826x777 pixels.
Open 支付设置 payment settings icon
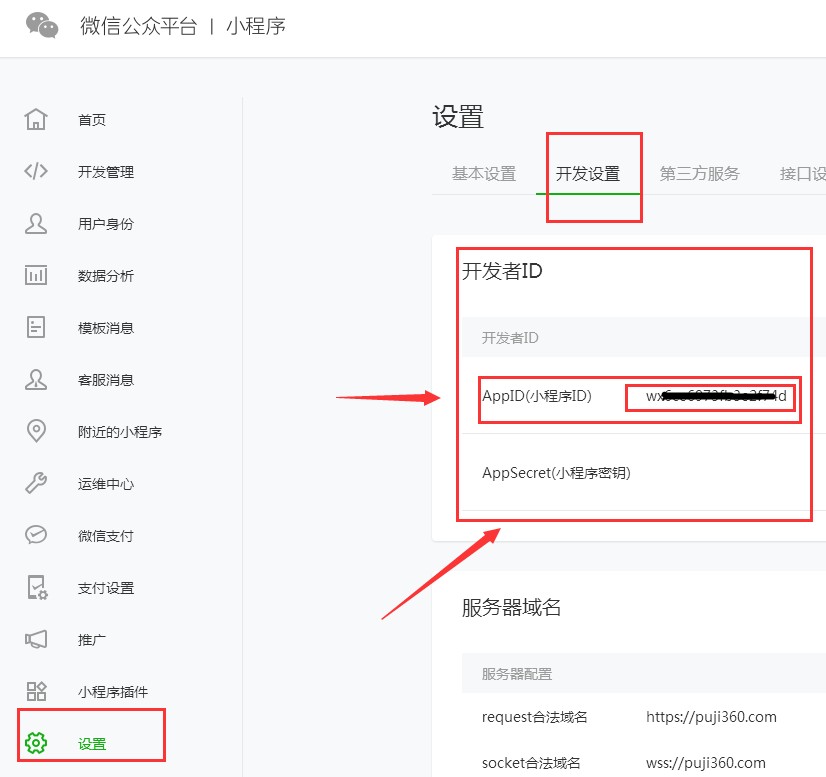35,587
